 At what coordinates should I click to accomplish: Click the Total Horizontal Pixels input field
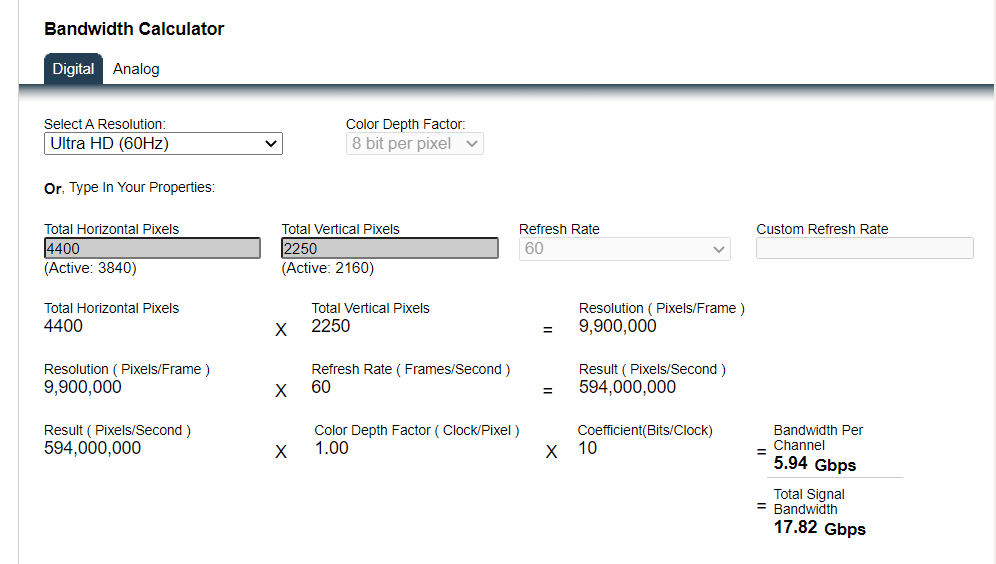[152, 248]
